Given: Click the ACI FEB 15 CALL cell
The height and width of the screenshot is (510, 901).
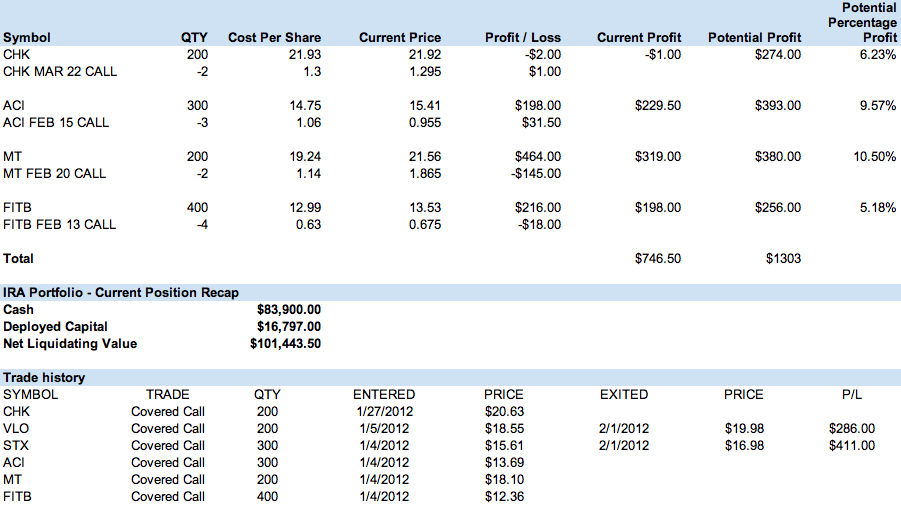Looking at the screenshot, I should pyautogui.click(x=56, y=123).
